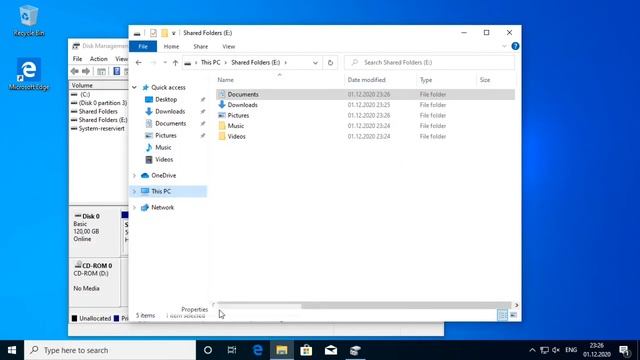The height and width of the screenshot is (360, 640).
Task: Click File Explorer taskbar icon
Action: pyautogui.click(x=282, y=350)
